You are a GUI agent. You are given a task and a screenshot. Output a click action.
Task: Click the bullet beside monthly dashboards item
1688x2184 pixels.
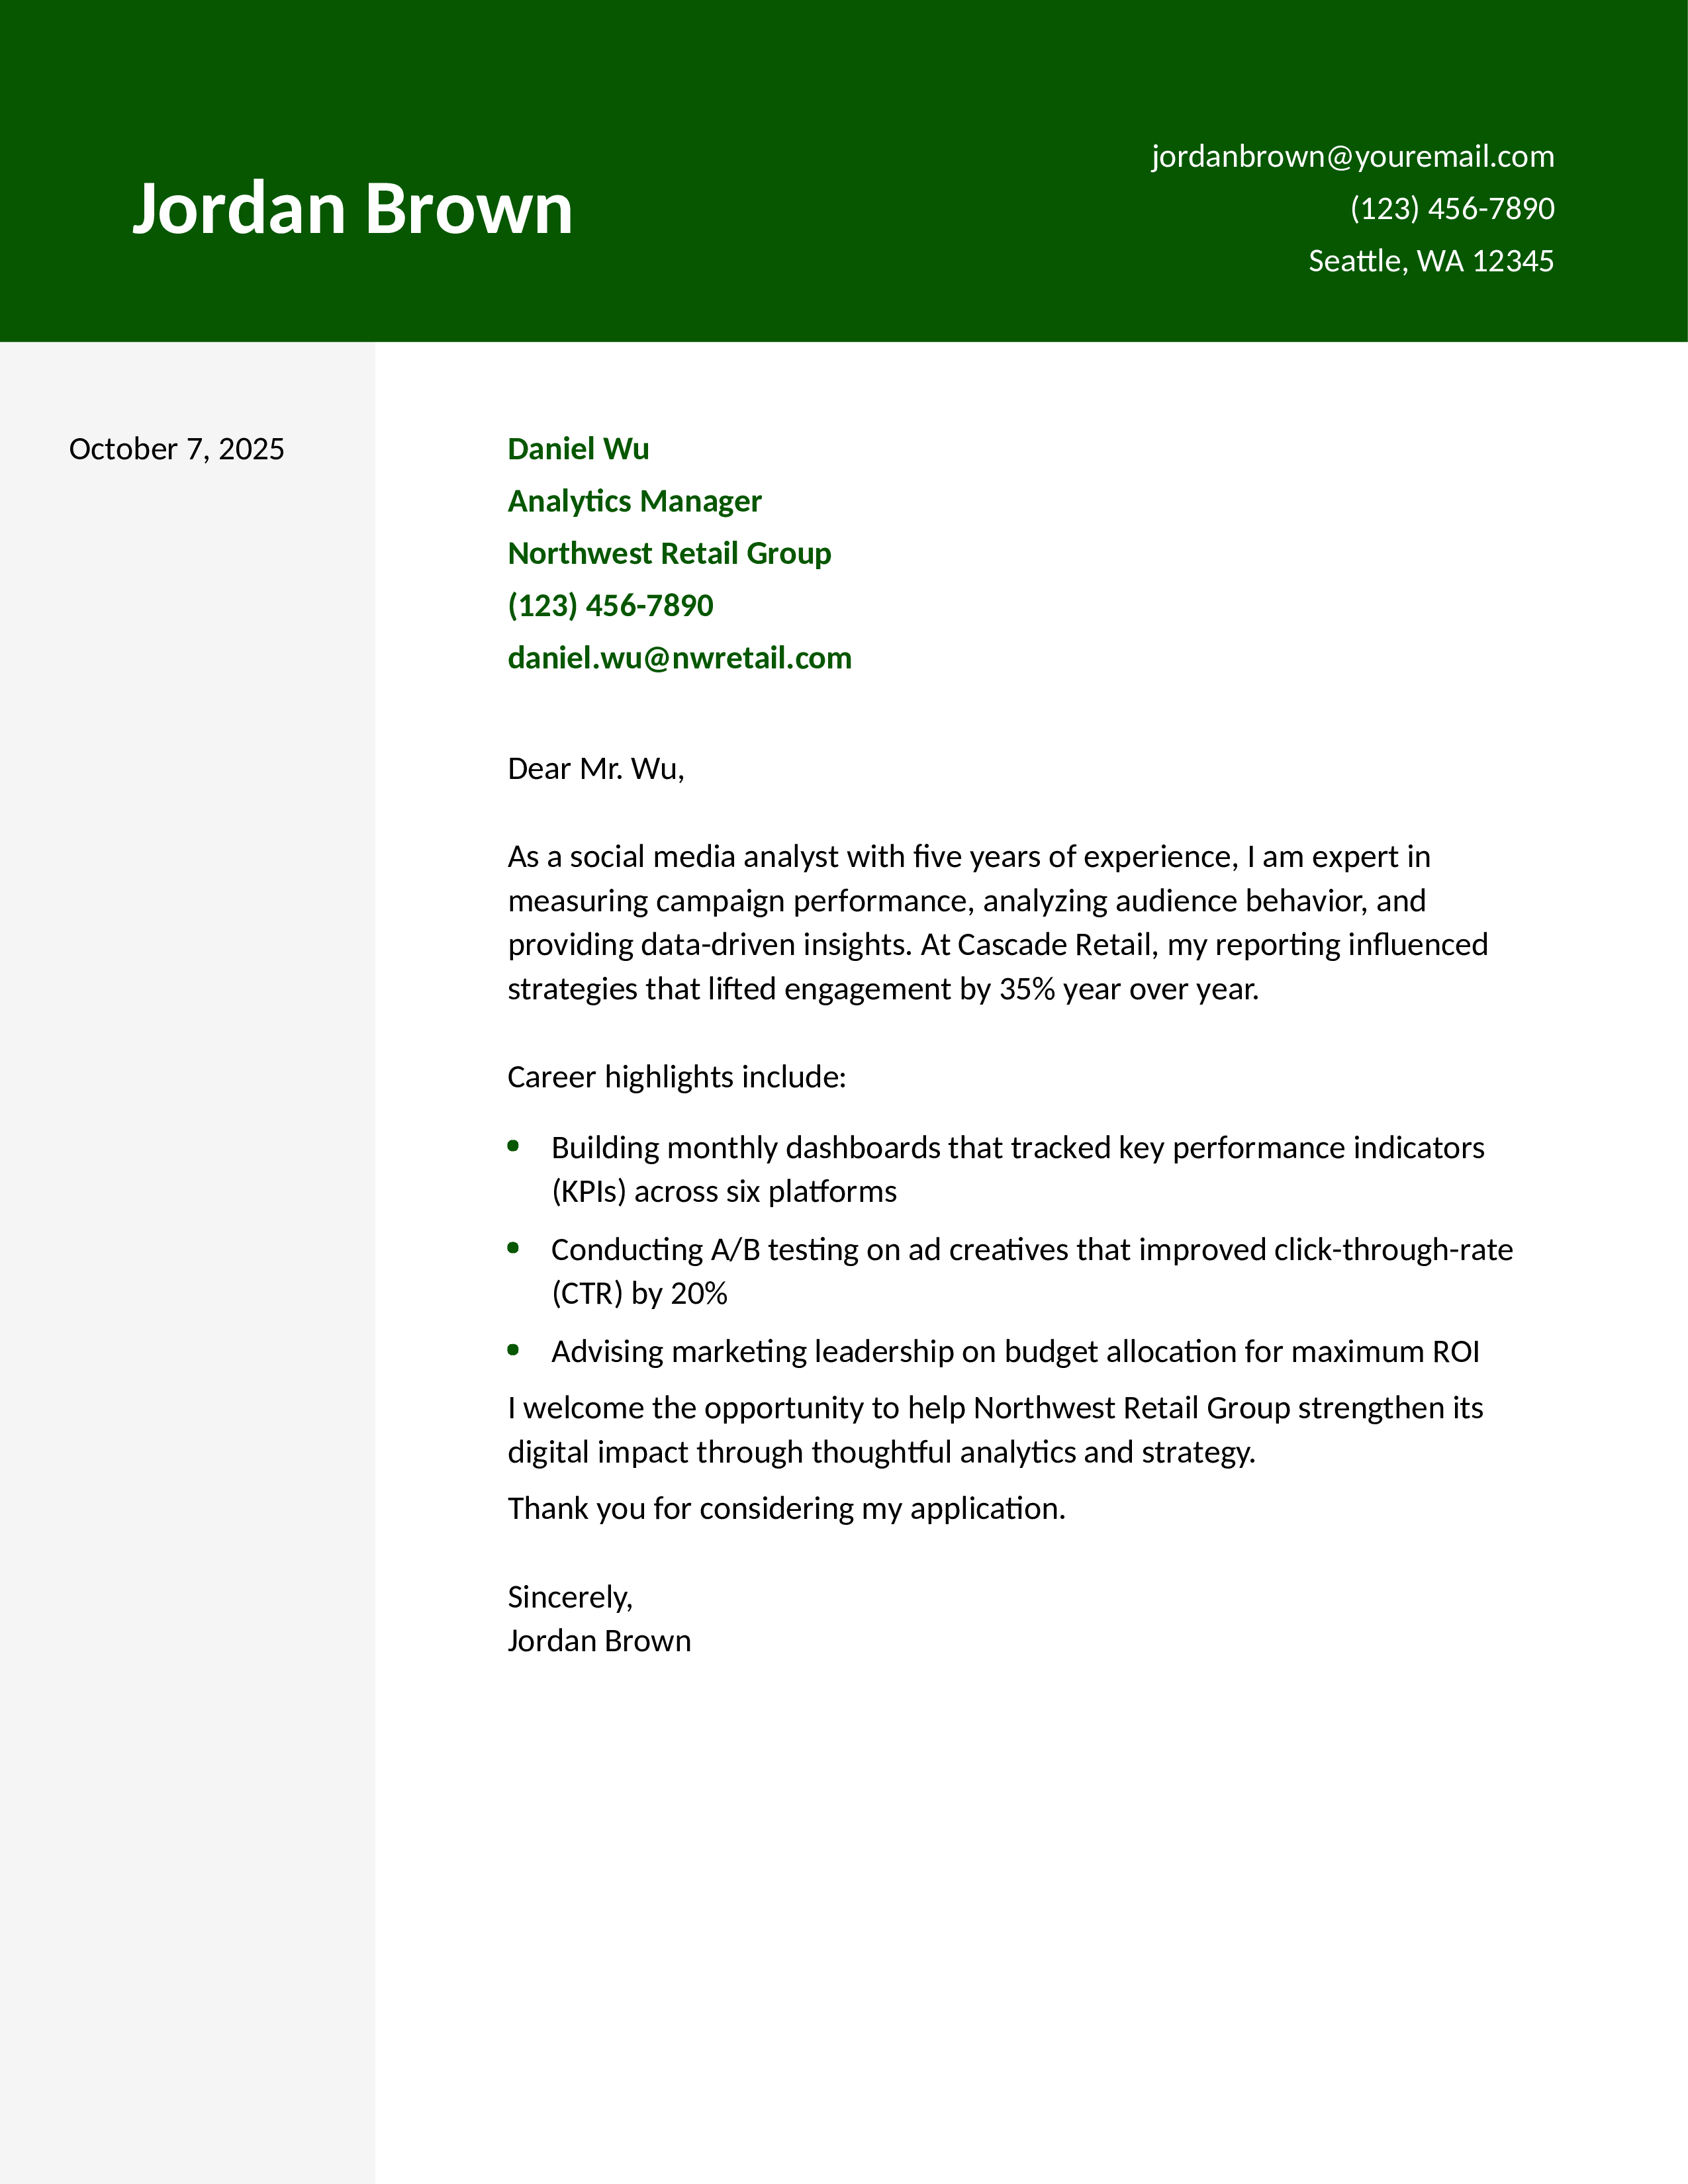point(513,1146)
